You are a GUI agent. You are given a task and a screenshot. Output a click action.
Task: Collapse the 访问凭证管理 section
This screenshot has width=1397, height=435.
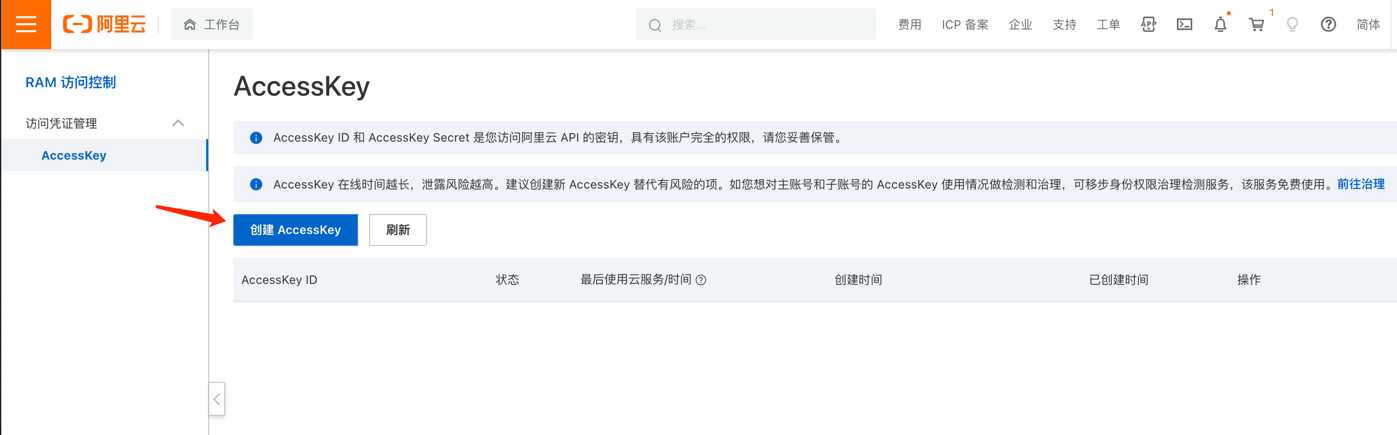click(x=104, y=123)
